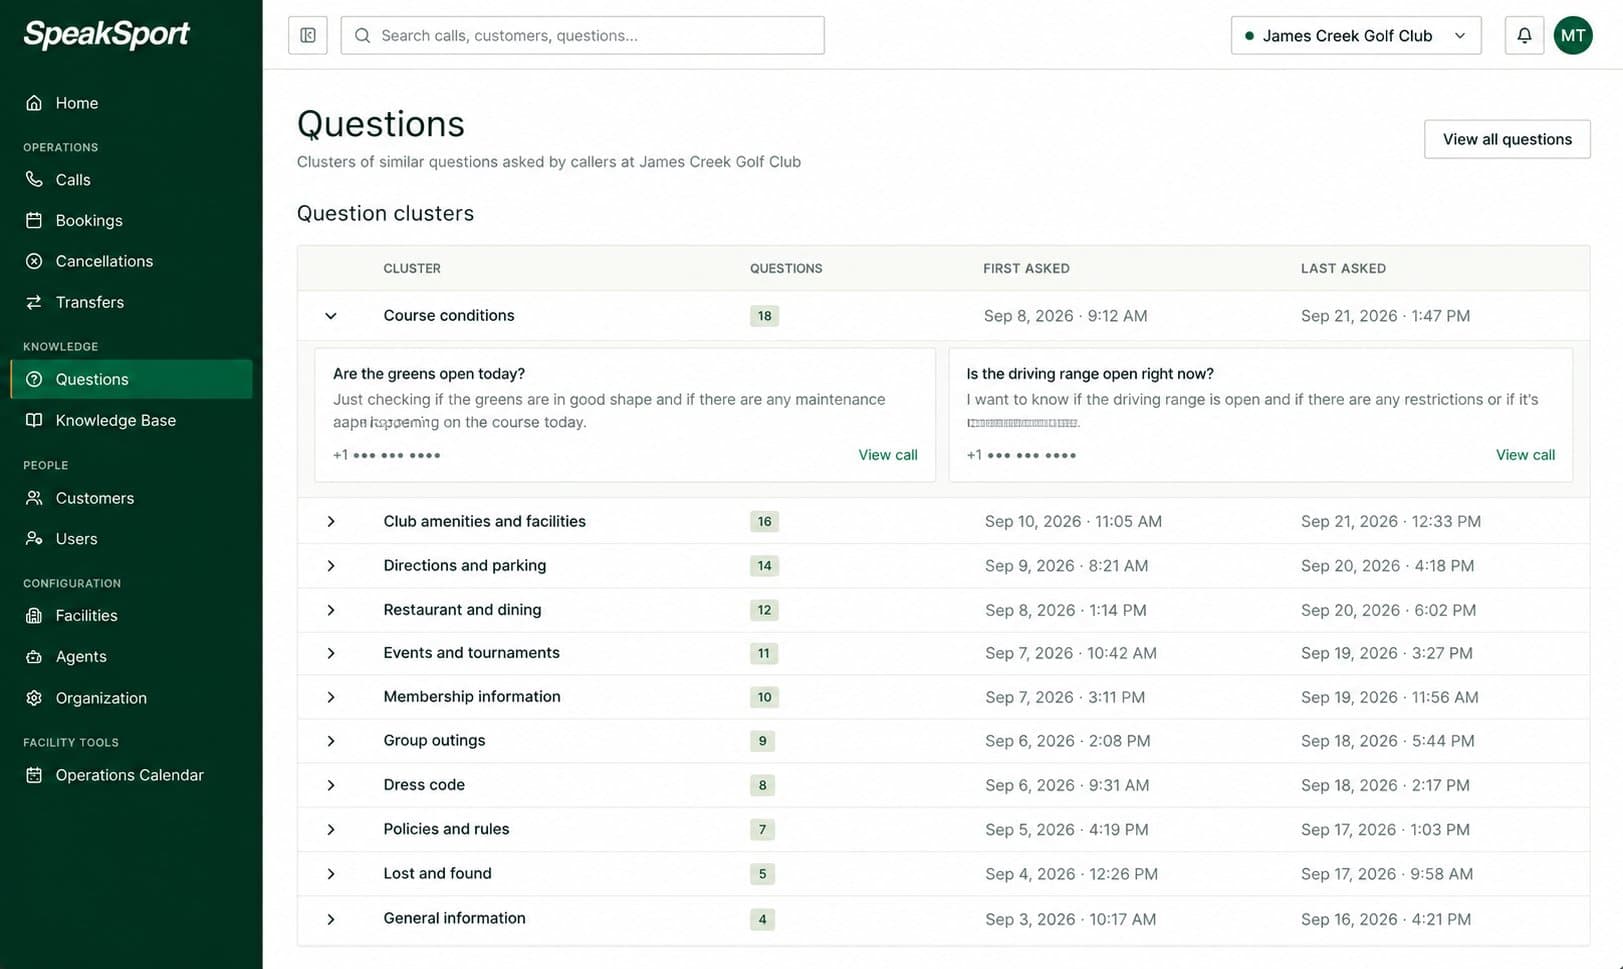Open View call for greens question
The image size is (1623, 969).
coord(888,455)
